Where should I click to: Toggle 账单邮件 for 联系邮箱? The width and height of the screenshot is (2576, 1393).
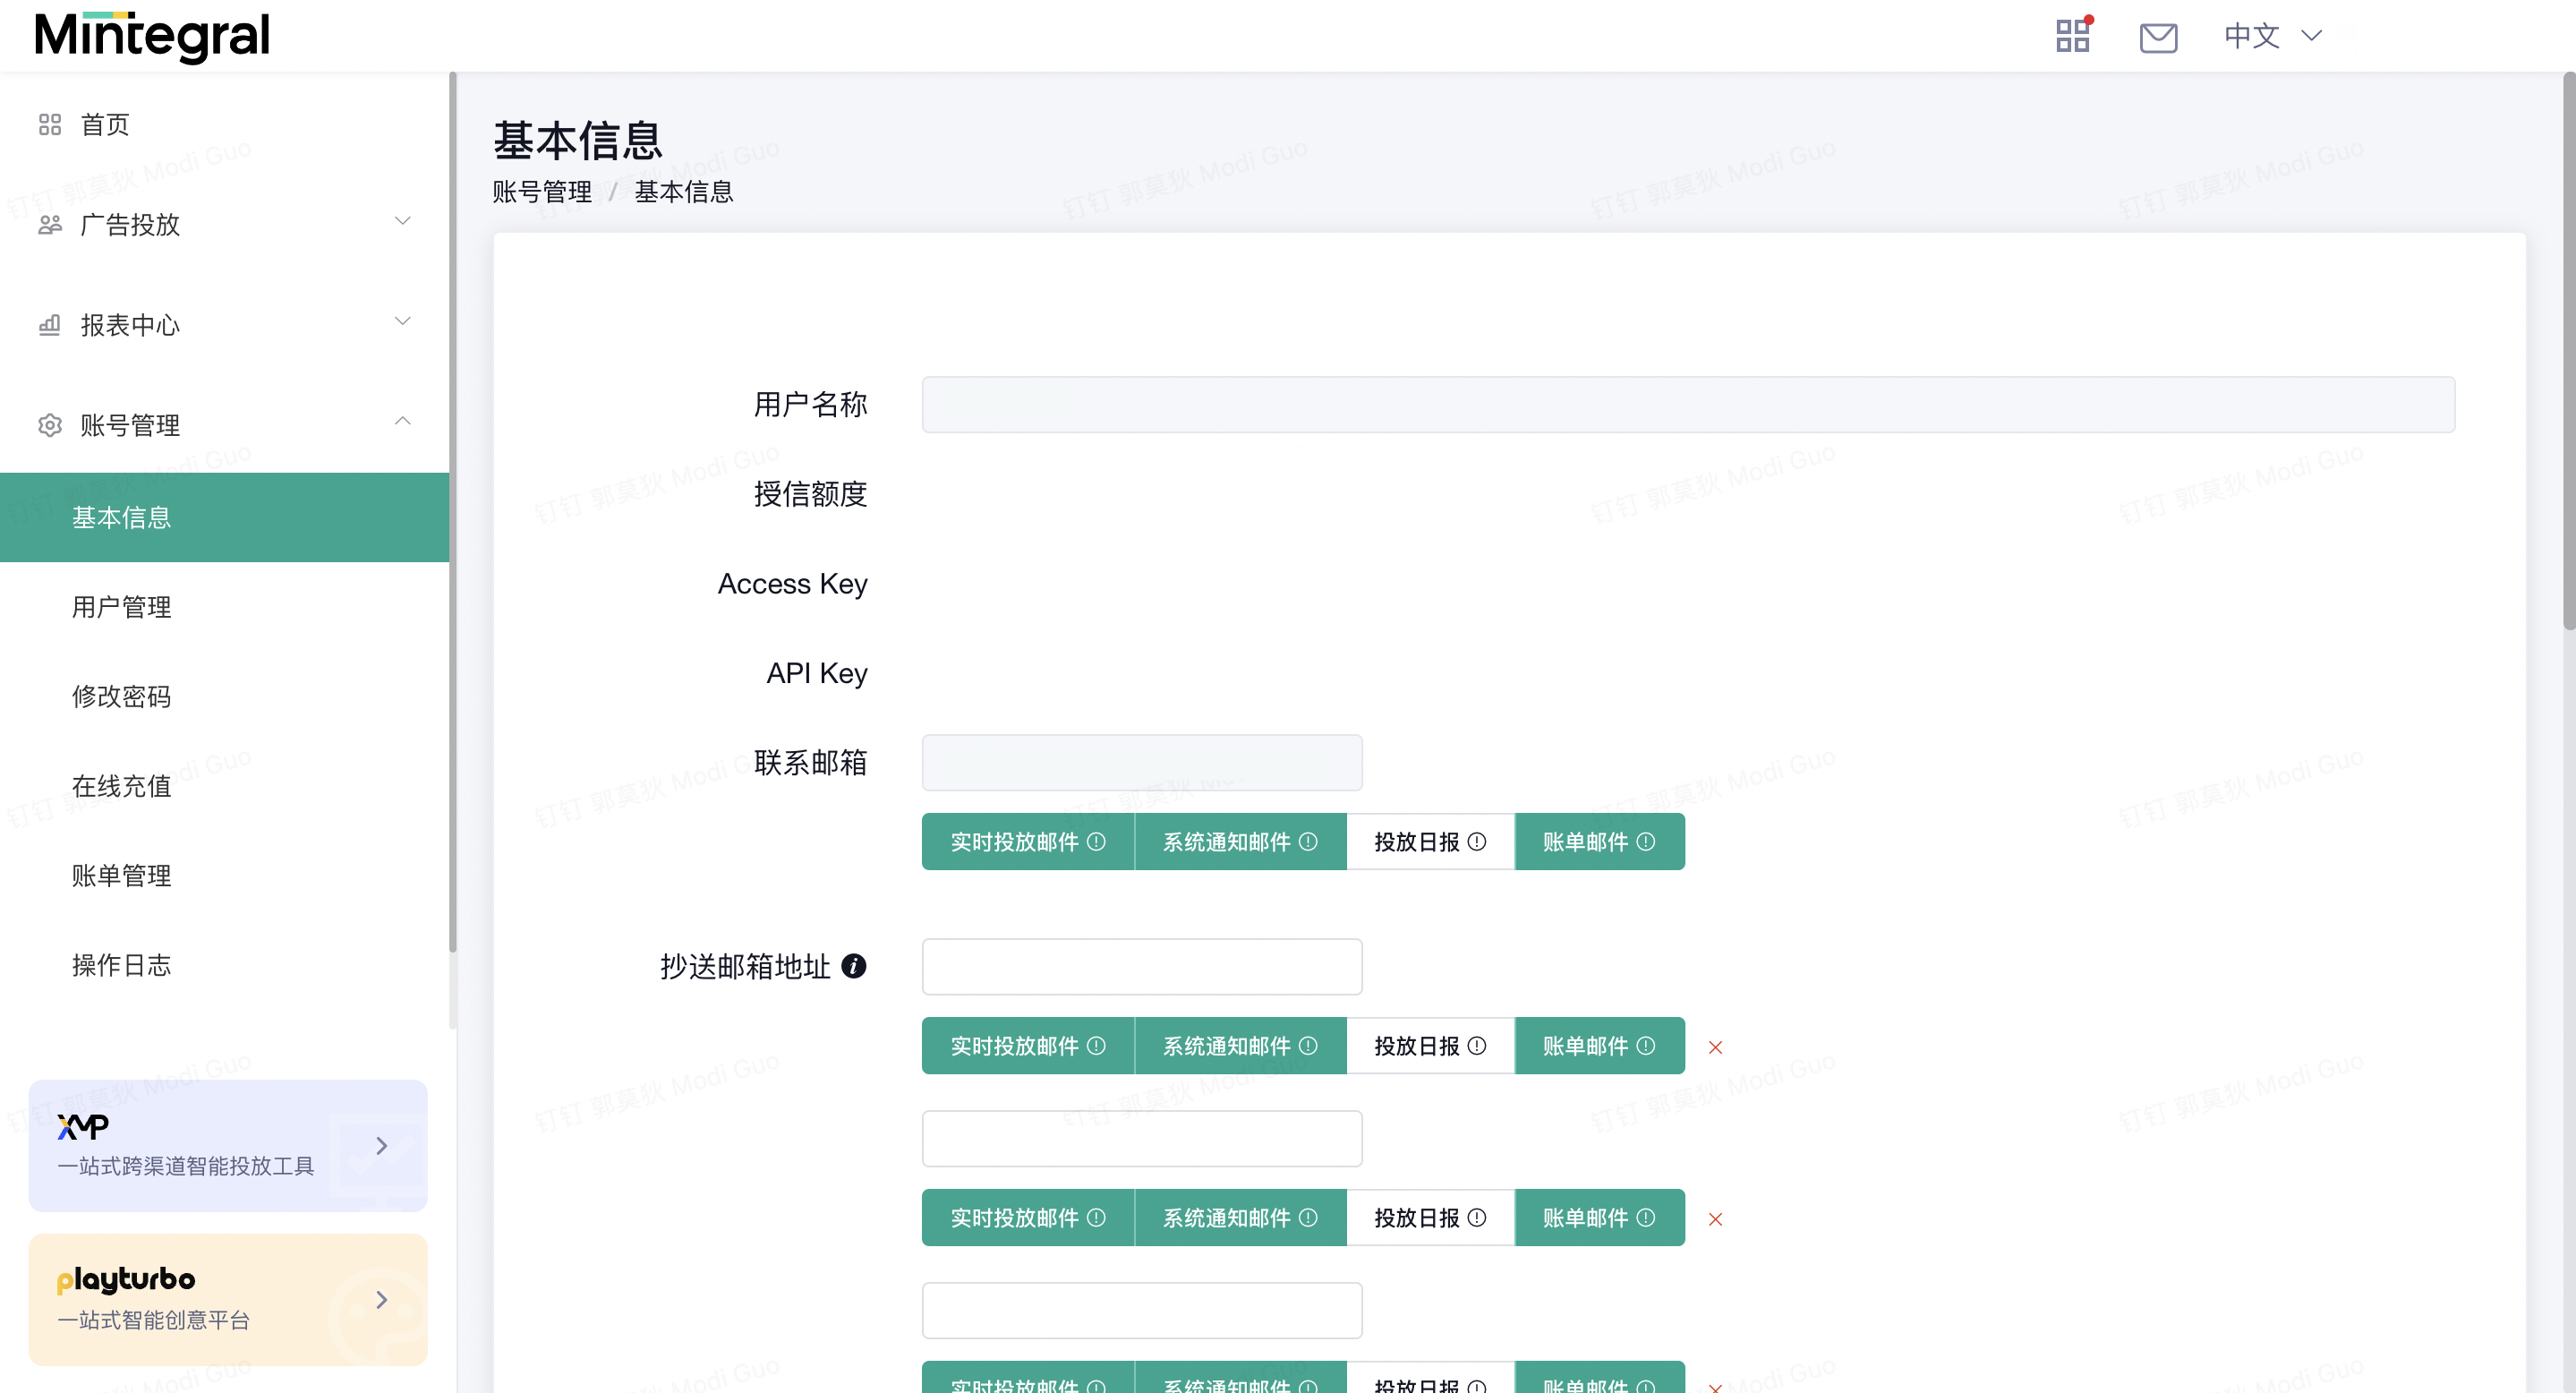(x=1600, y=842)
